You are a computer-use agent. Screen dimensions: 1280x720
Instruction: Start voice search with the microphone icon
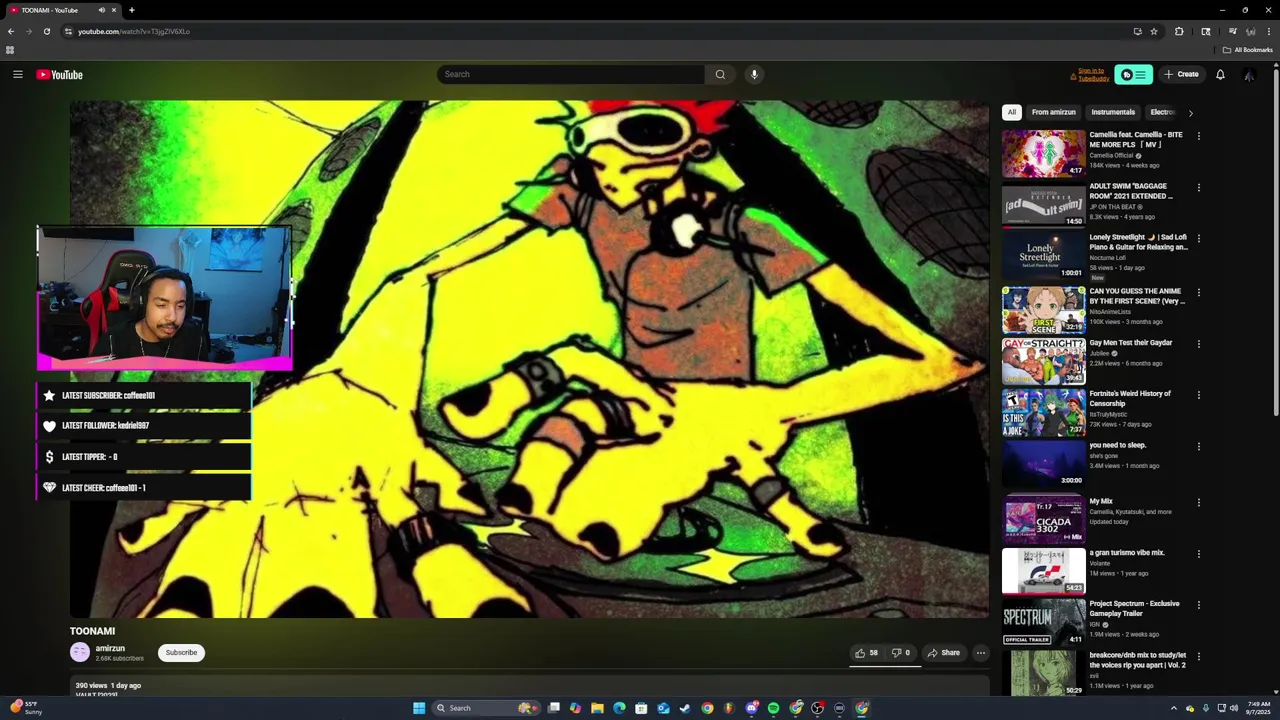click(x=754, y=74)
